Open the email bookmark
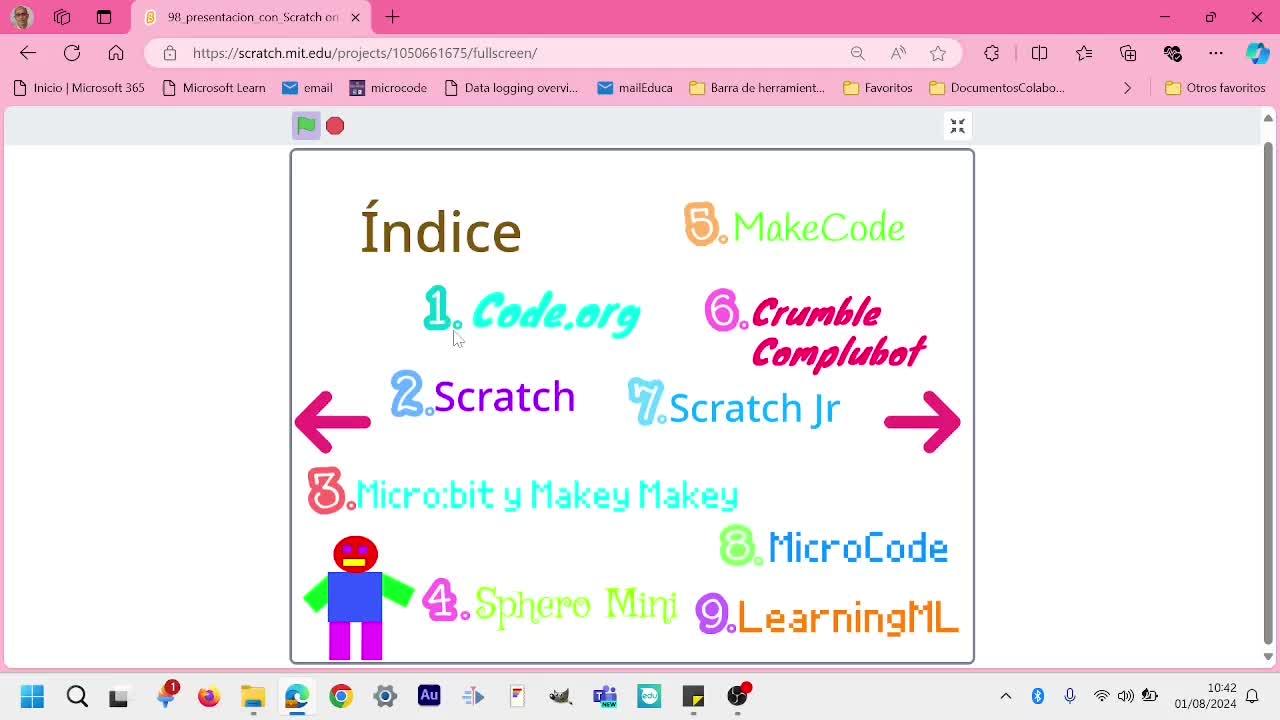The width and height of the screenshot is (1280, 720). pyautogui.click(x=308, y=88)
